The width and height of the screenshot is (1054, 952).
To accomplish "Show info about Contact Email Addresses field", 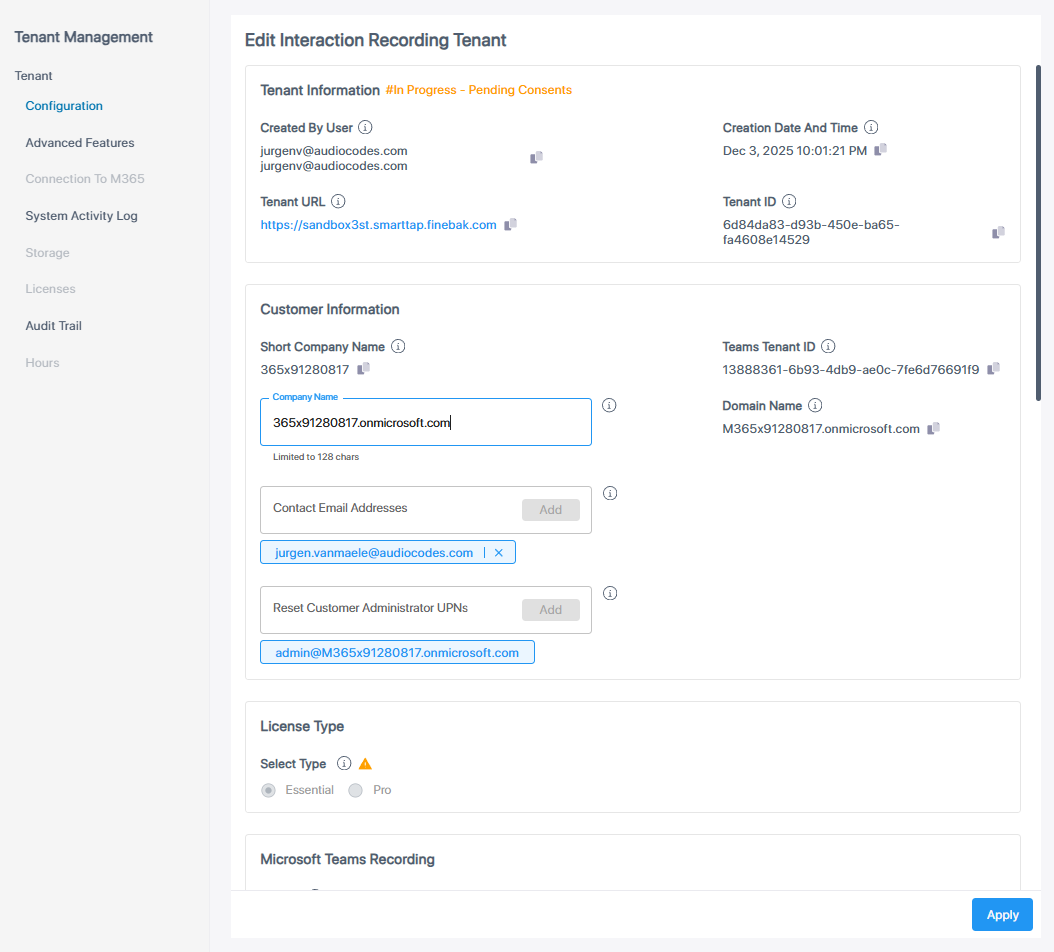I will [x=610, y=493].
